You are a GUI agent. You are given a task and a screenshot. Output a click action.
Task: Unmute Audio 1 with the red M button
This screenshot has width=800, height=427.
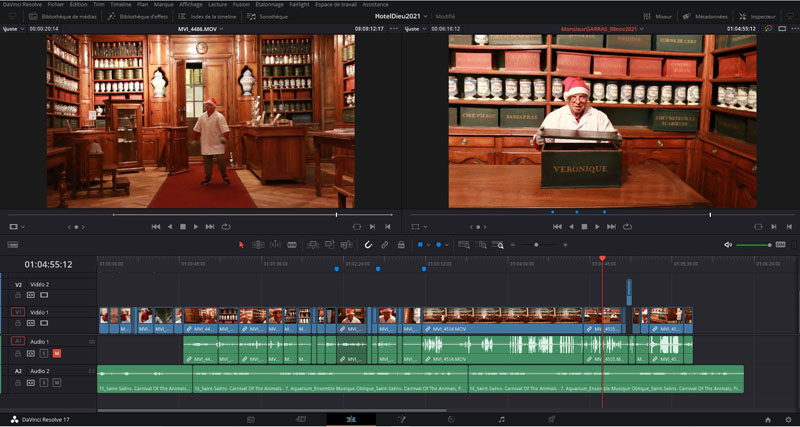click(x=57, y=353)
